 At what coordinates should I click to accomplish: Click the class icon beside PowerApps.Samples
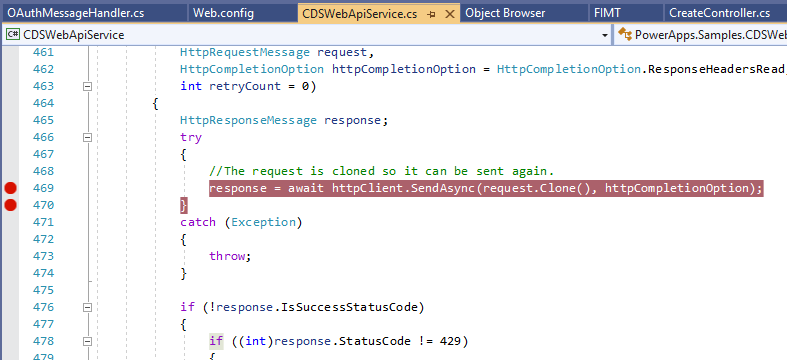[x=625, y=35]
